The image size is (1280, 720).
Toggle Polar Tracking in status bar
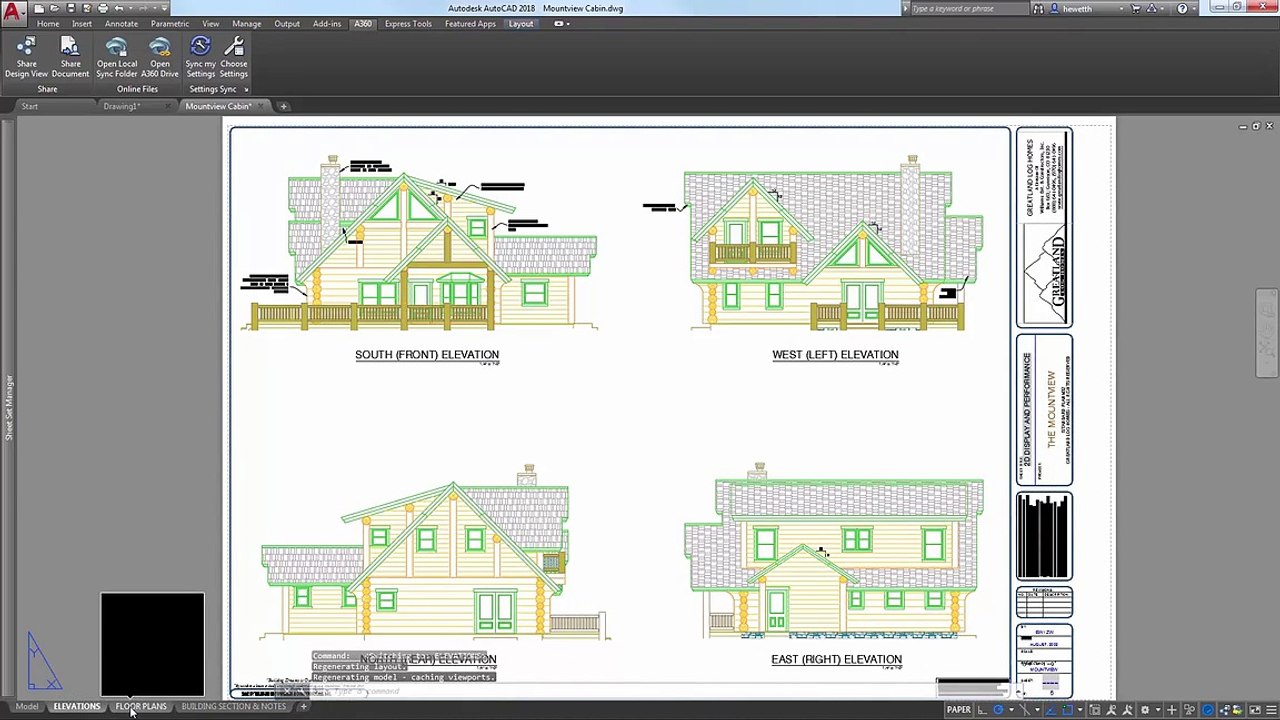998,710
